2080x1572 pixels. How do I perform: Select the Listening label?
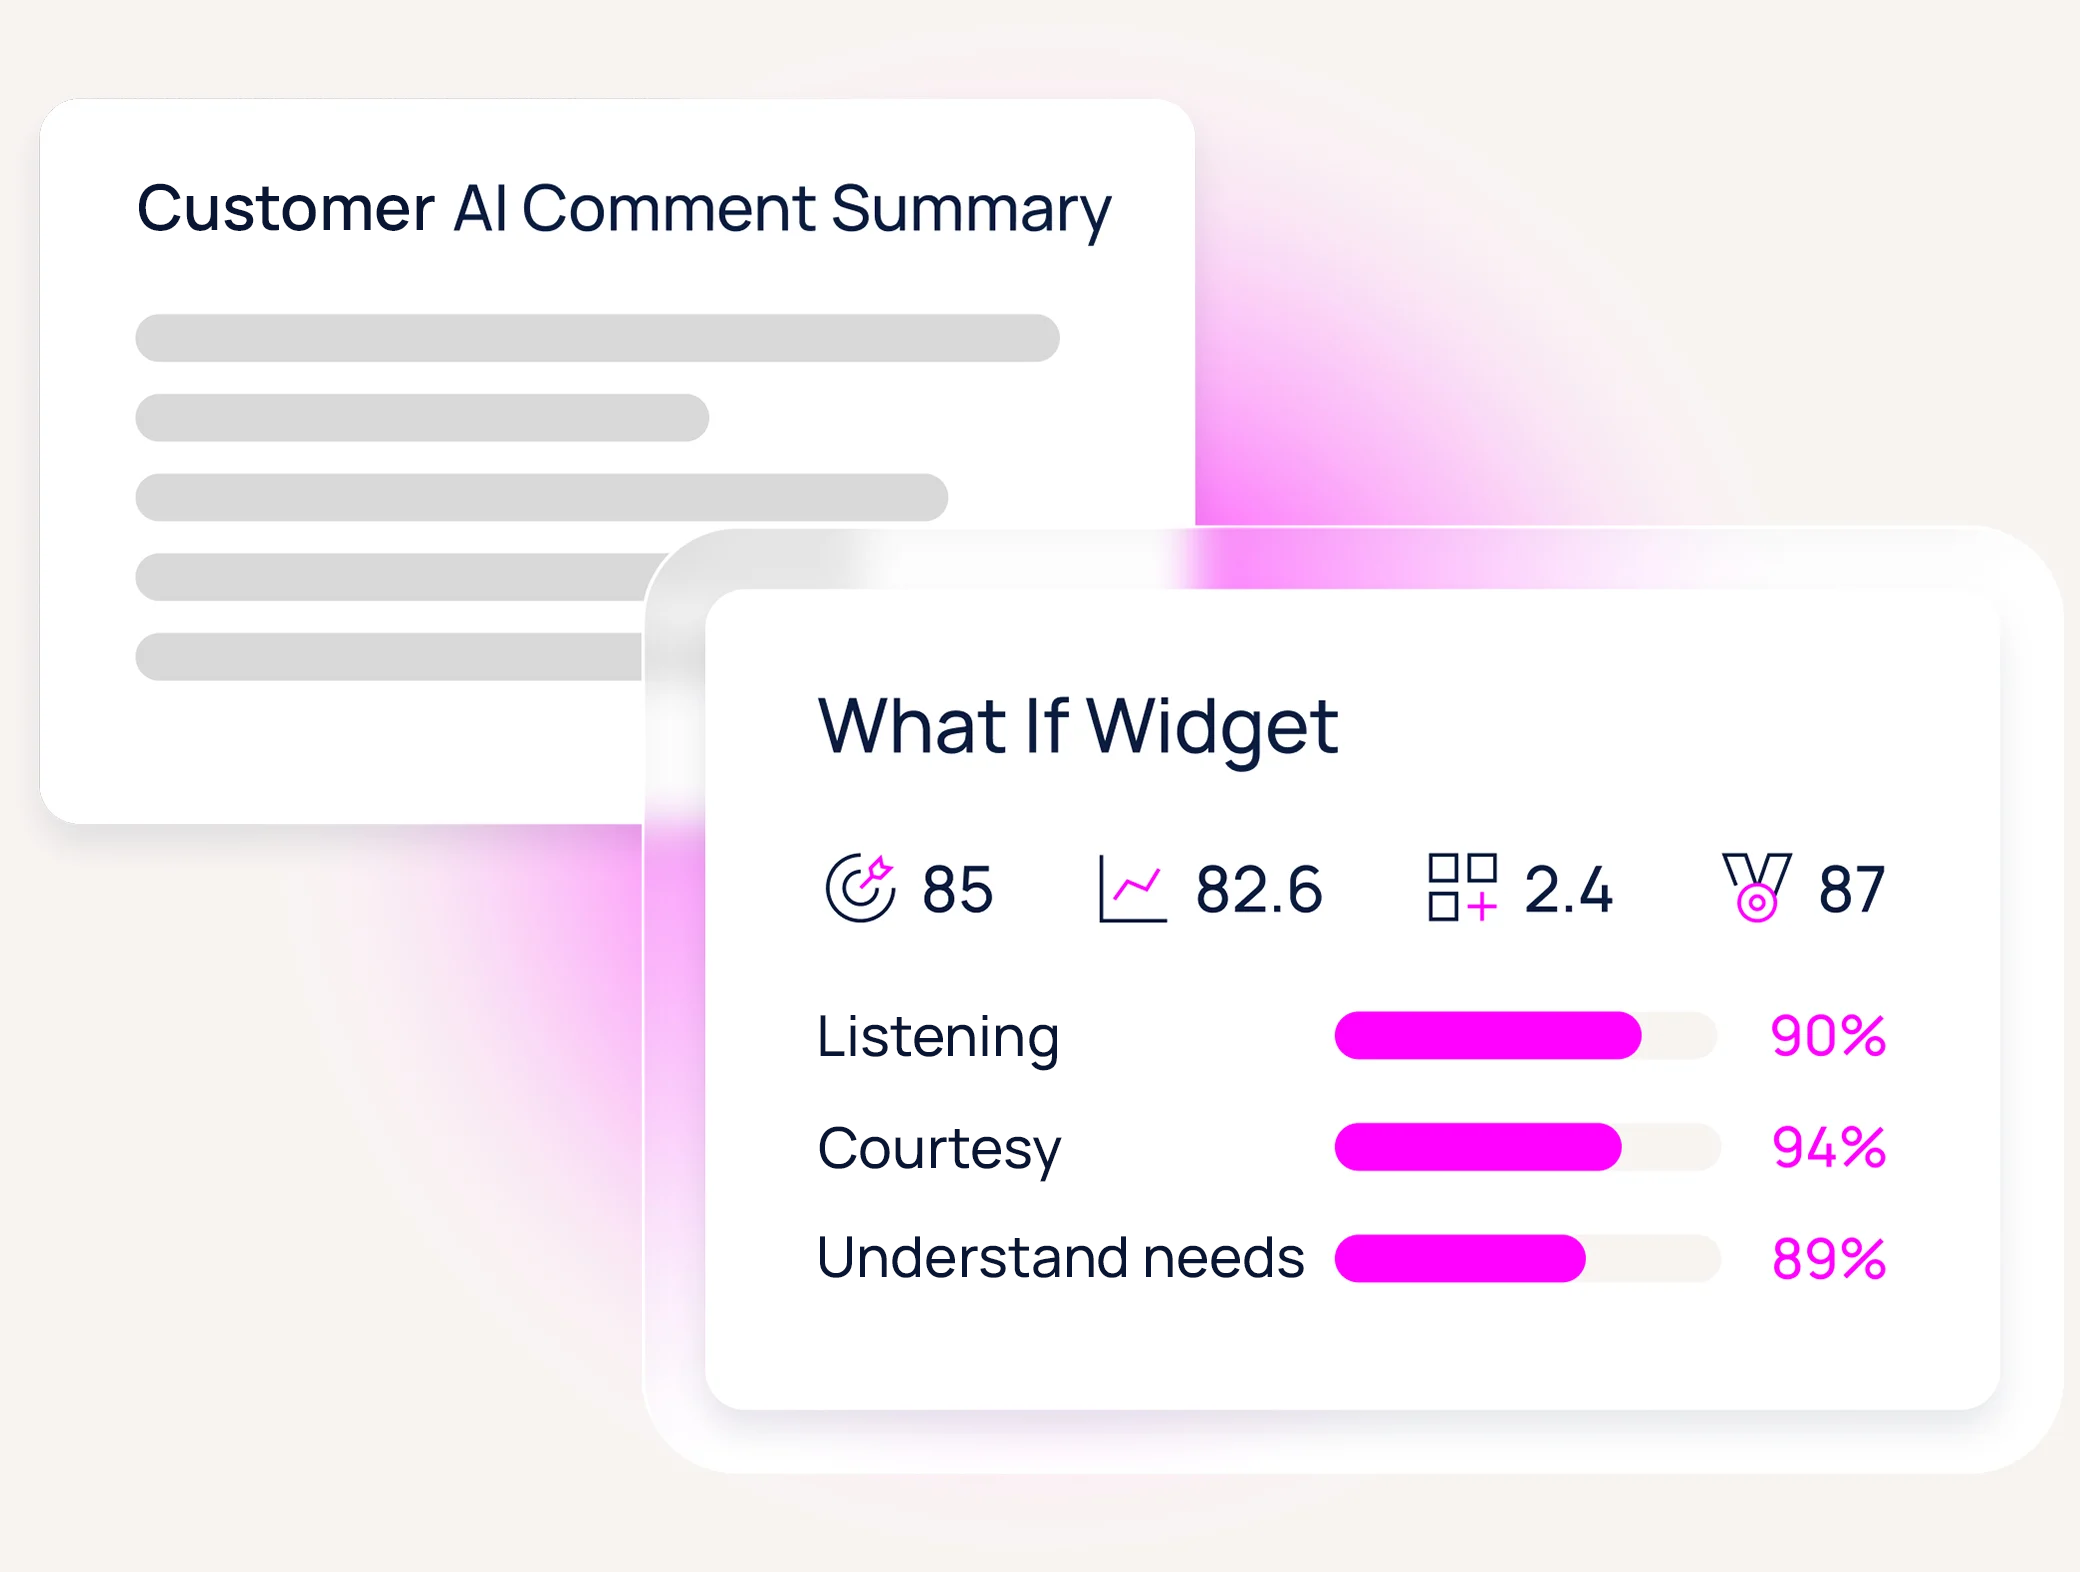click(x=938, y=1037)
